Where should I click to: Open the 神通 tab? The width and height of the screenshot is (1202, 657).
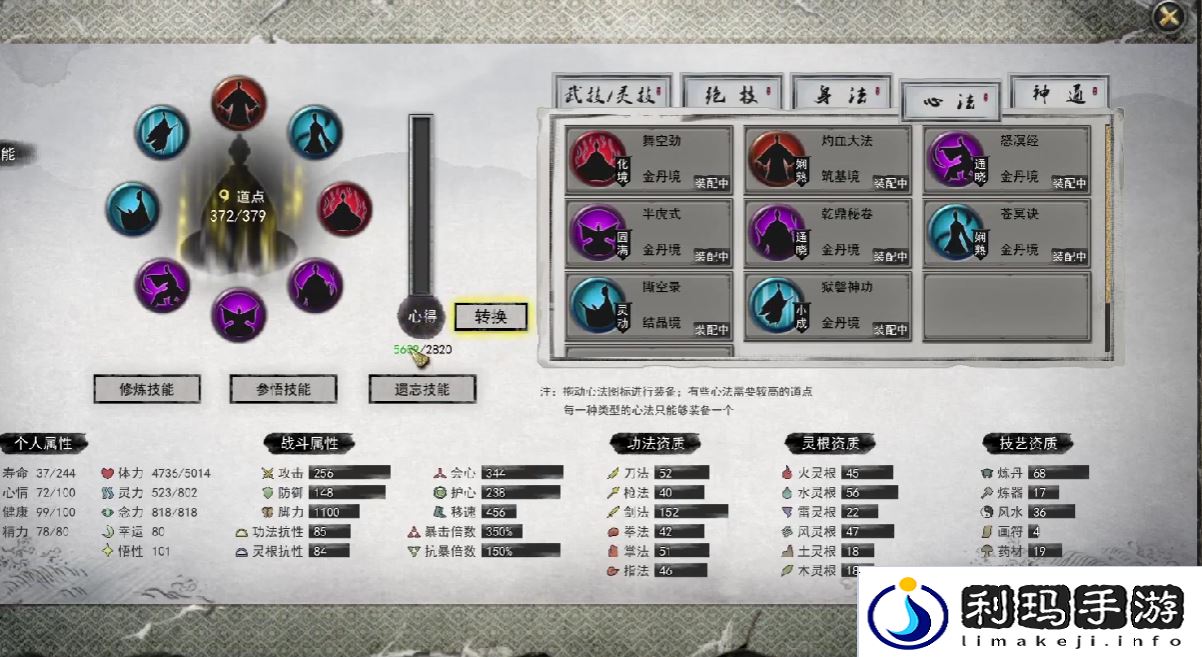click(1059, 95)
